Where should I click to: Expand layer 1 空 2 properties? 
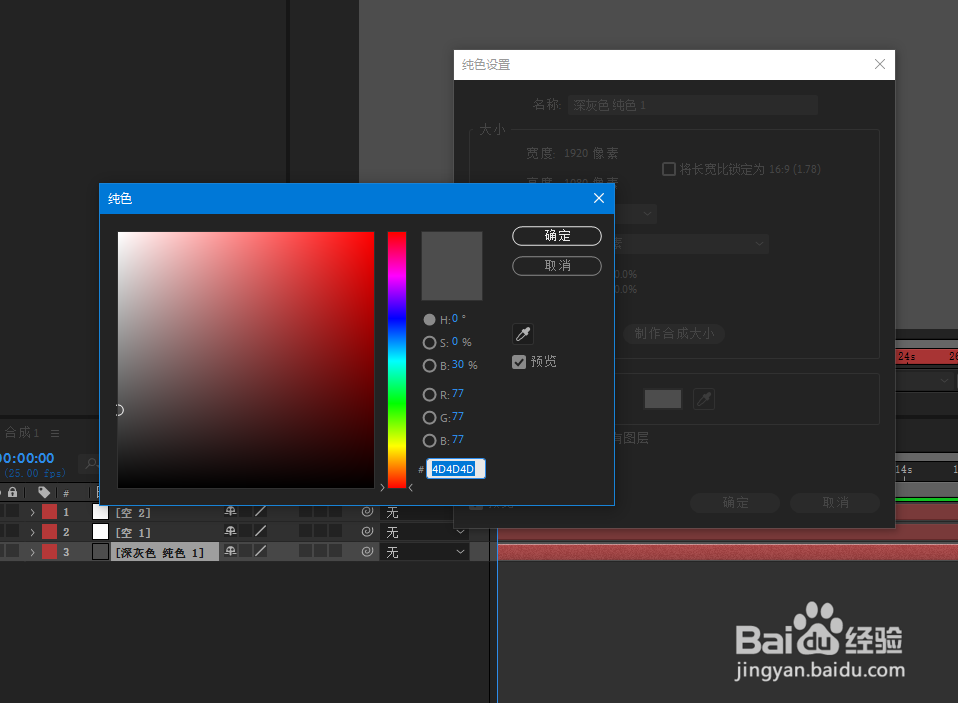click(x=32, y=512)
